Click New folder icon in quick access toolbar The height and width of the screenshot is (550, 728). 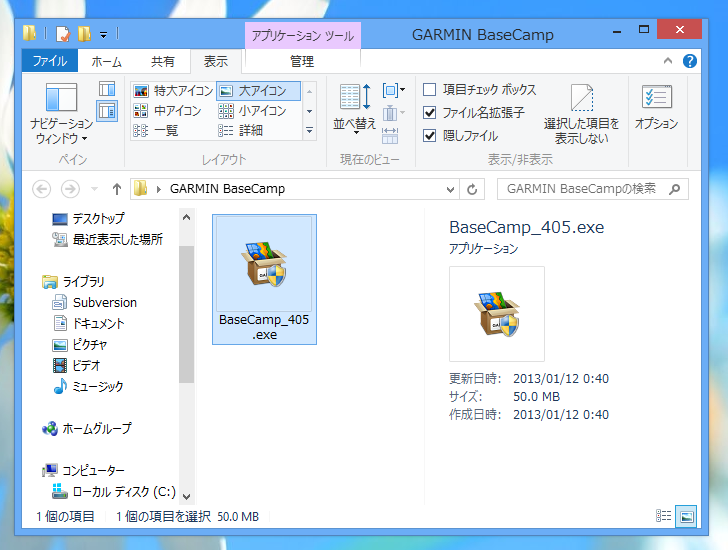[84, 34]
